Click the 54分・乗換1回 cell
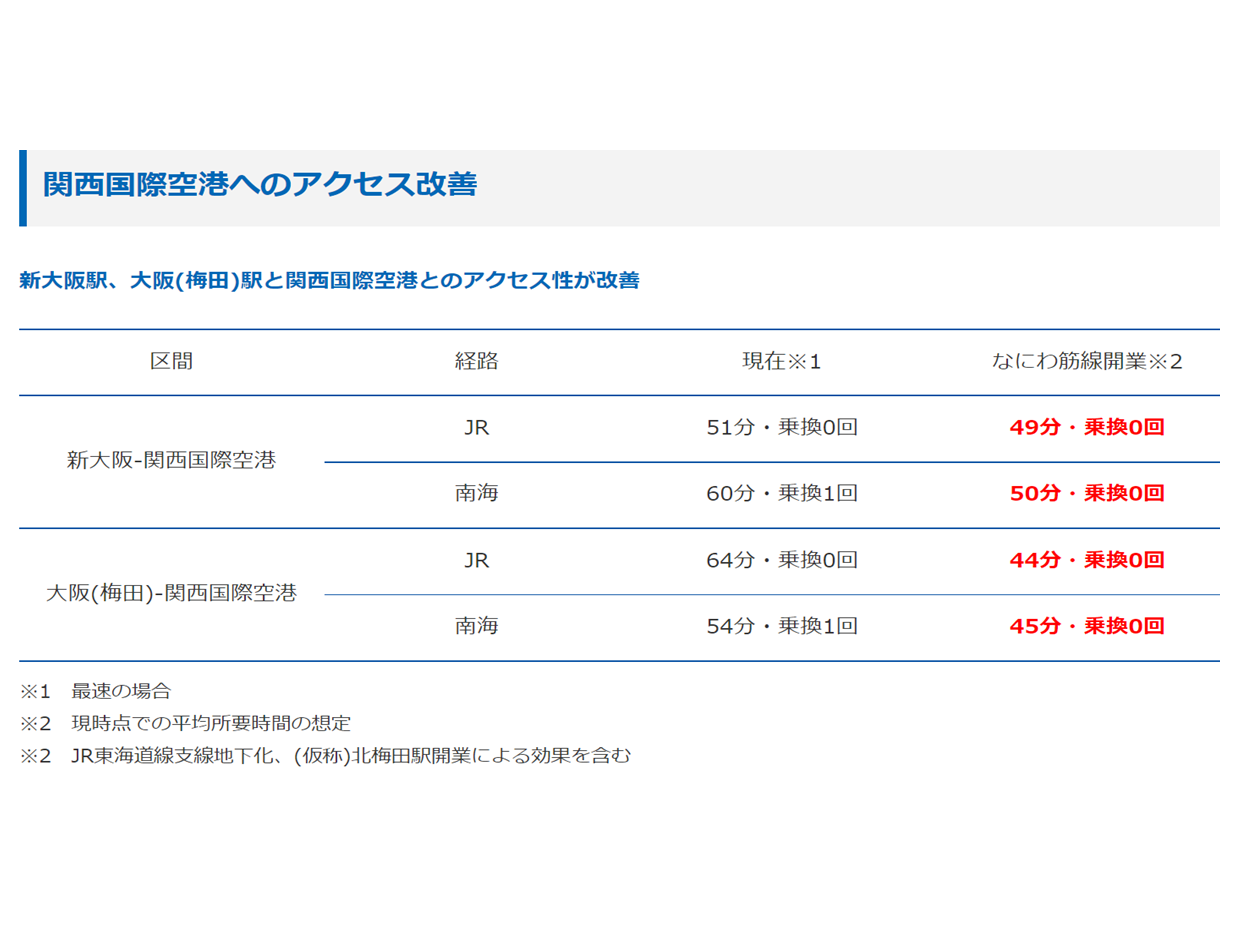 click(781, 627)
